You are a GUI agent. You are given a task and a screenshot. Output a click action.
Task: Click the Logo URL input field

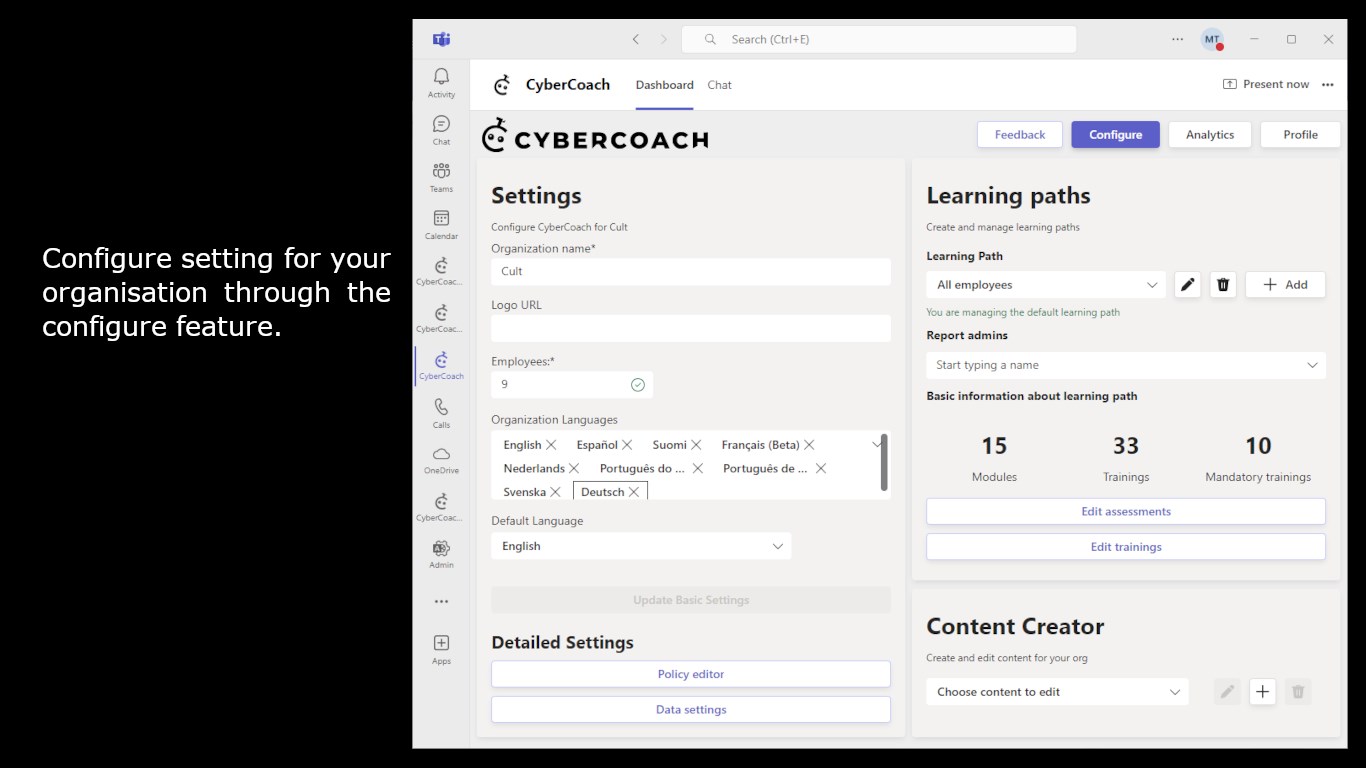691,328
